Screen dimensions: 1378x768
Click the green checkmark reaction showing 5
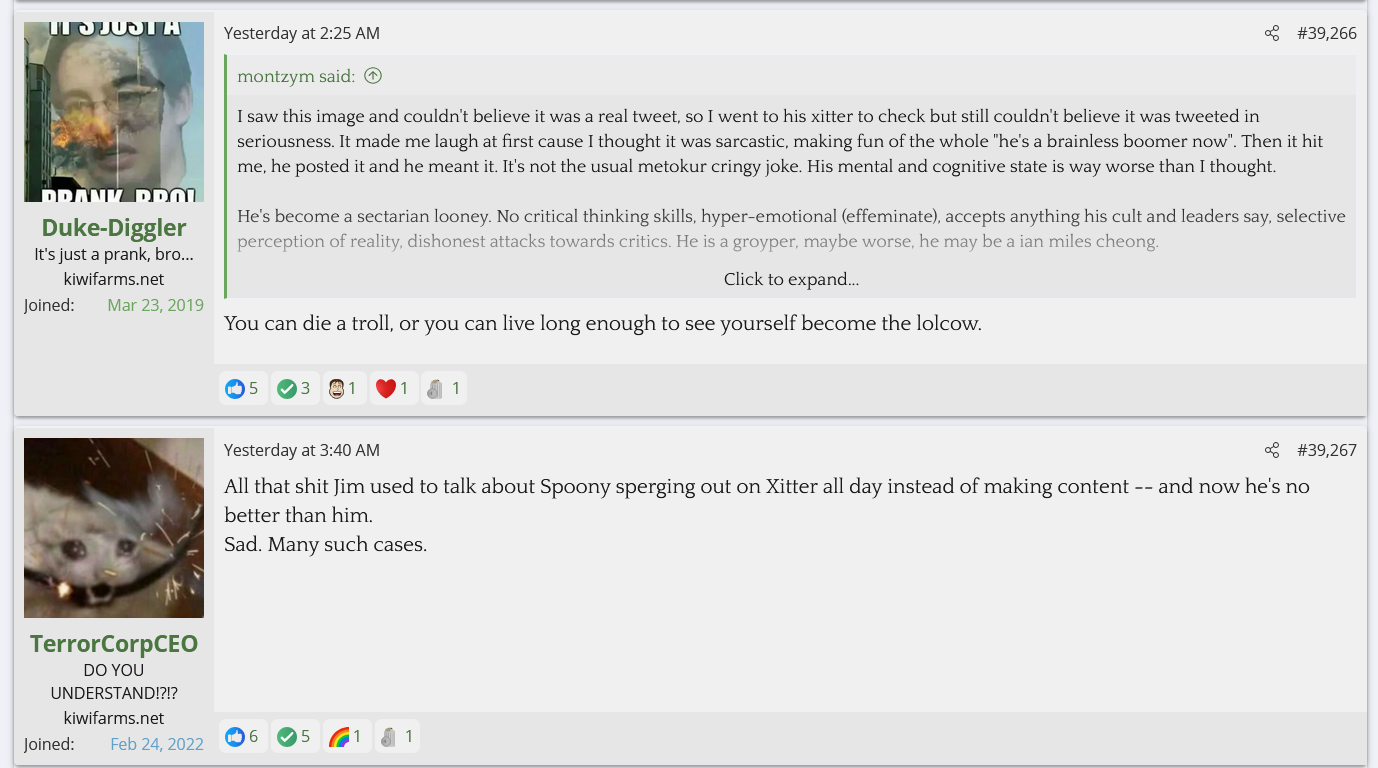click(297, 737)
